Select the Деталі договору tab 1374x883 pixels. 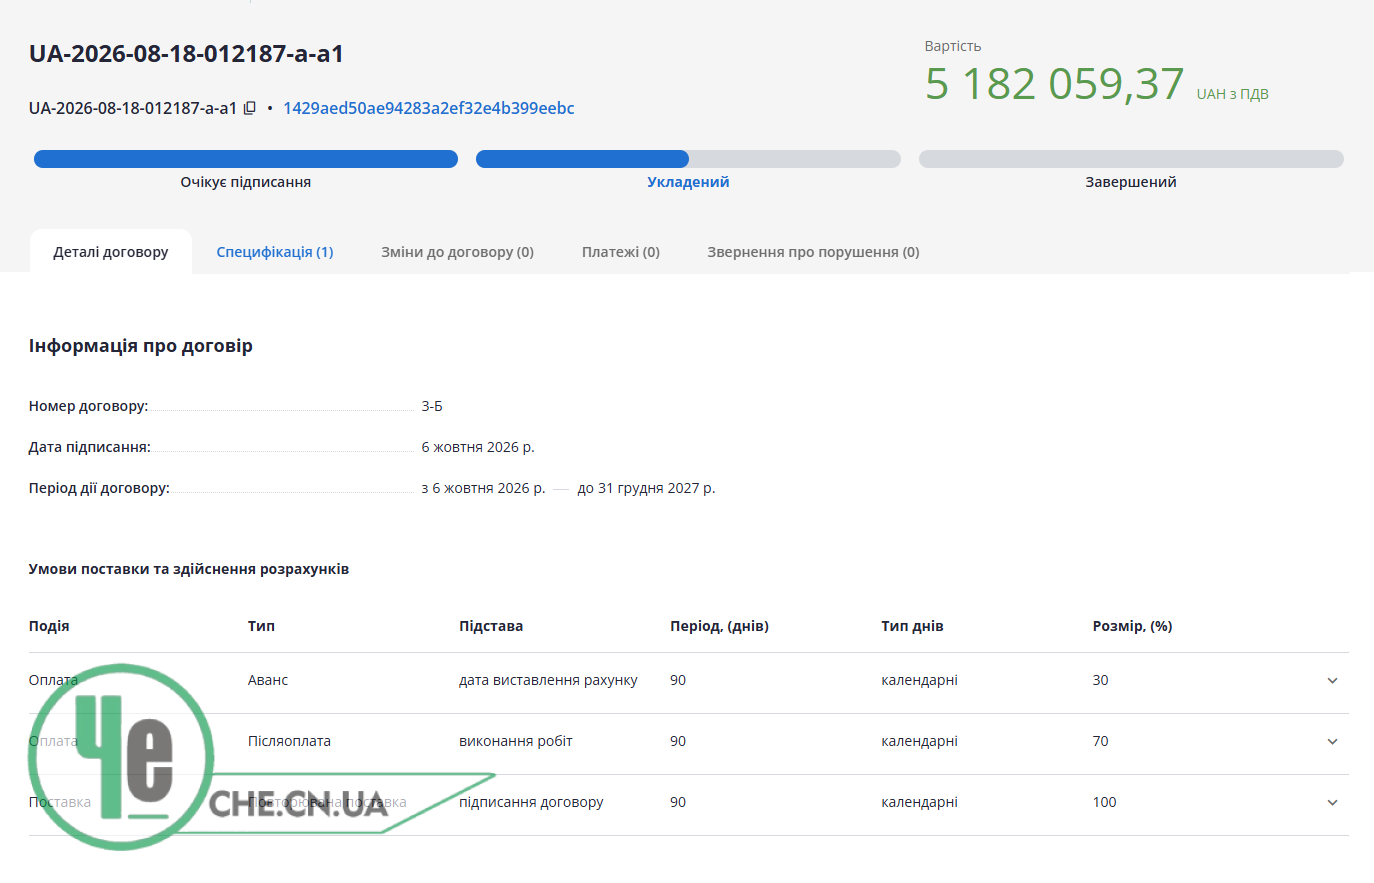click(x=111, y=252)
